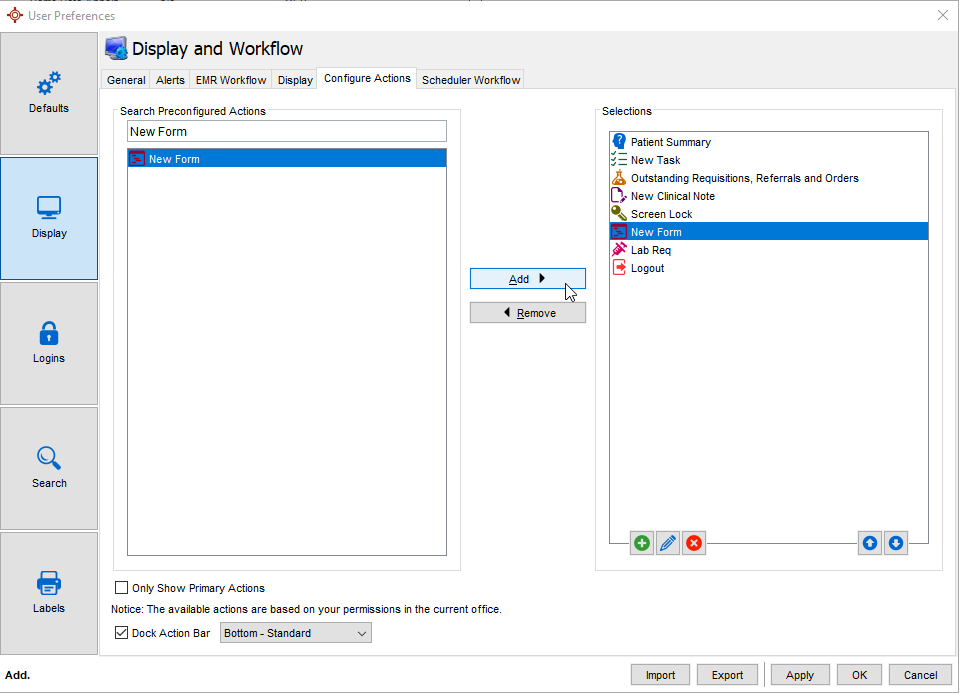Viewport: 960px width, 695px height.
Task: Click the pencil edit-action icon
Action: [668, 544]
